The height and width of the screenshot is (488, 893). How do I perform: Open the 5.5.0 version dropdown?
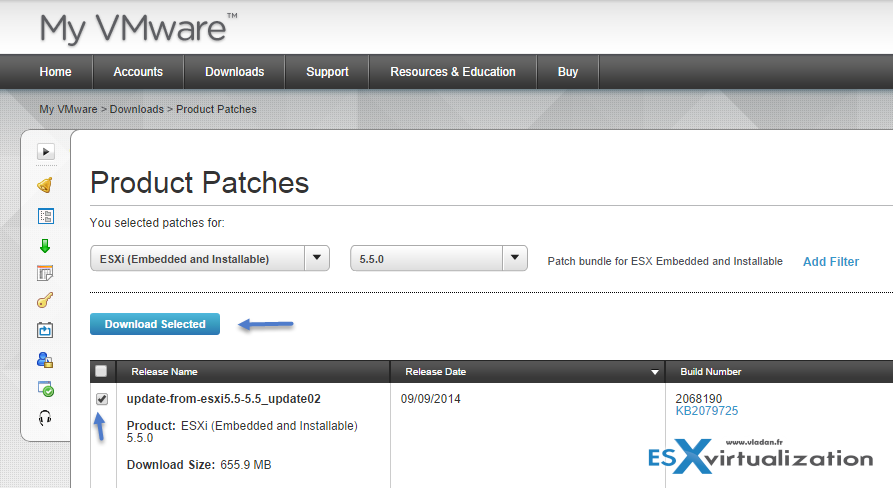coord(439,259)
